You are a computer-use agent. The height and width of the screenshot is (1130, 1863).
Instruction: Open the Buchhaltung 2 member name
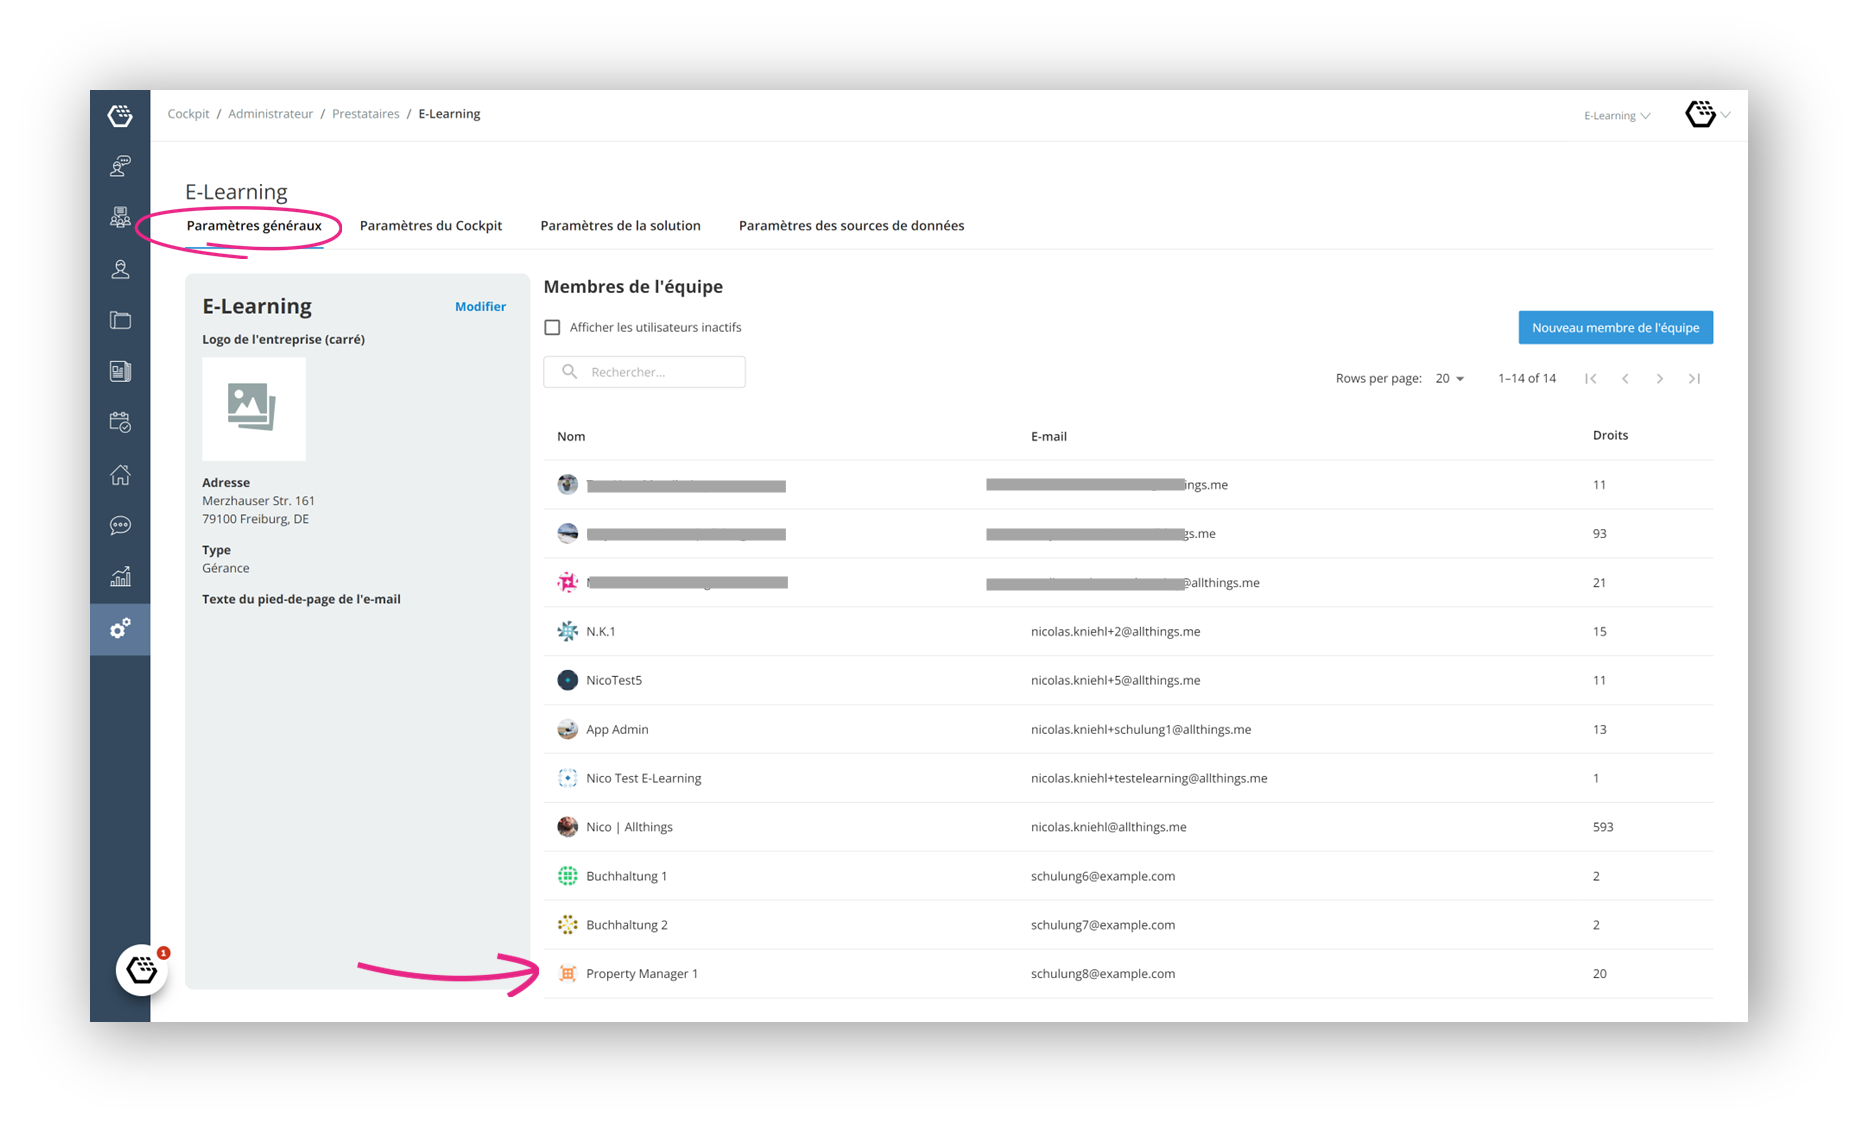(x=626, y=925)
